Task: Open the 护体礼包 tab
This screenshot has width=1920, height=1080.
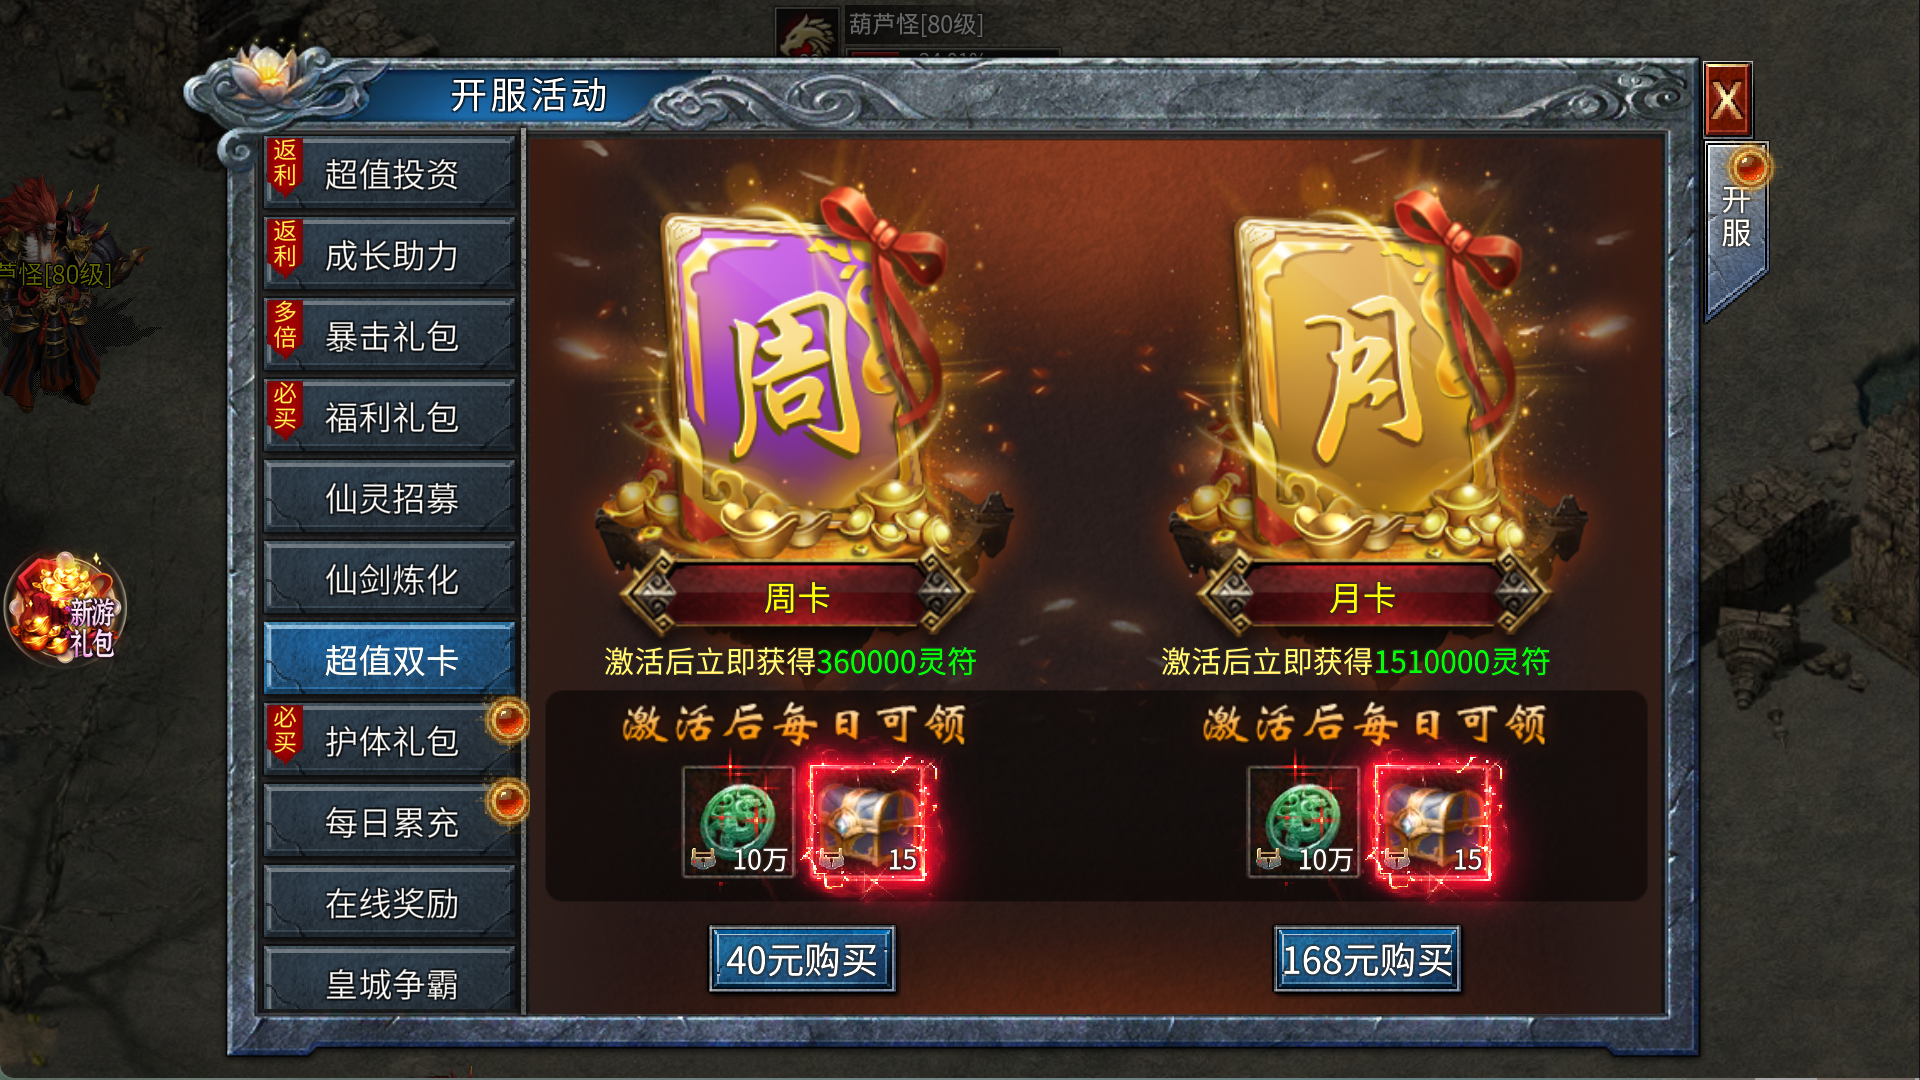Action: 390,741
